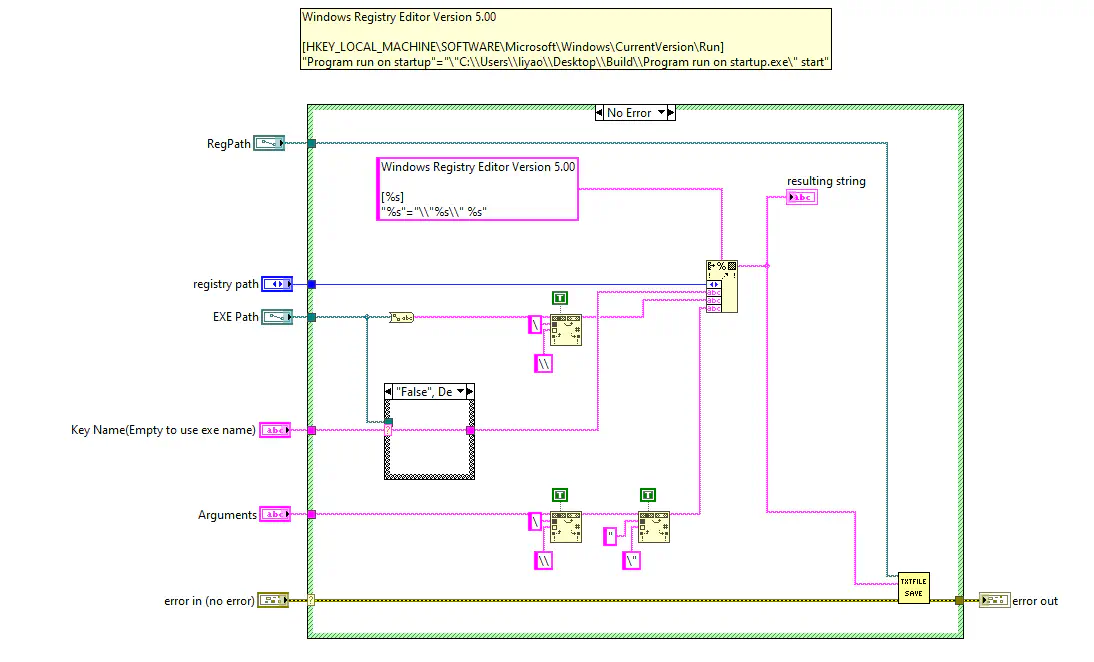Select the resulting string indicator terminal
1094x662 pixels.
802,198
